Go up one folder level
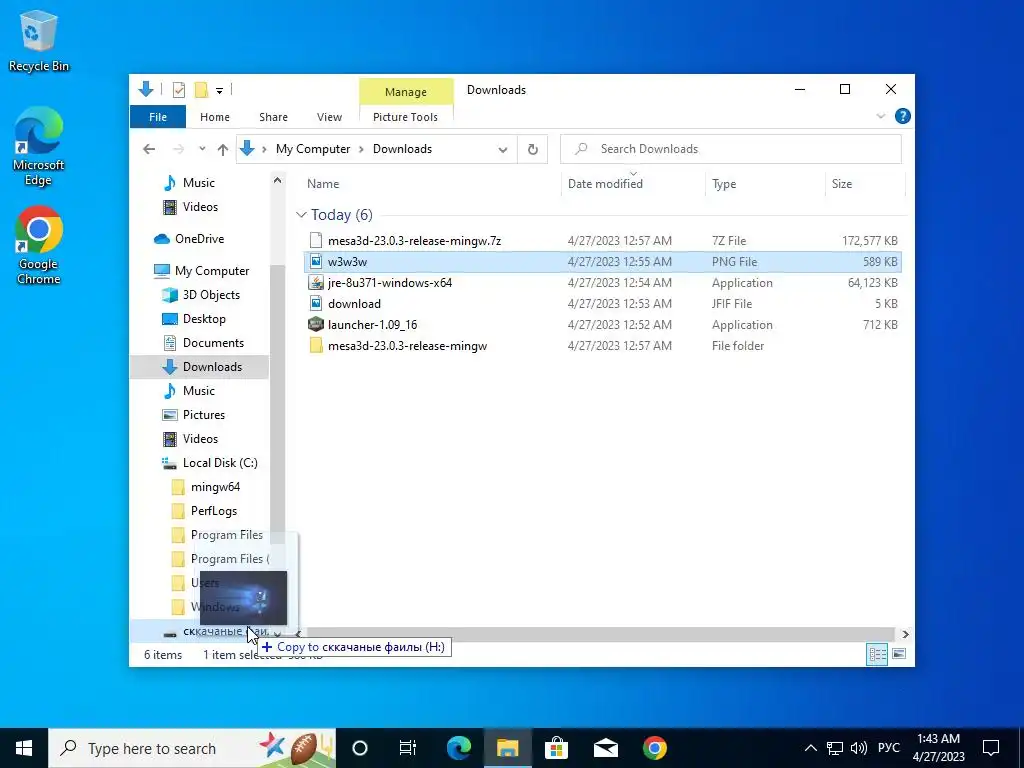Viewport: 1024px width, 768px height. (223, 150)
